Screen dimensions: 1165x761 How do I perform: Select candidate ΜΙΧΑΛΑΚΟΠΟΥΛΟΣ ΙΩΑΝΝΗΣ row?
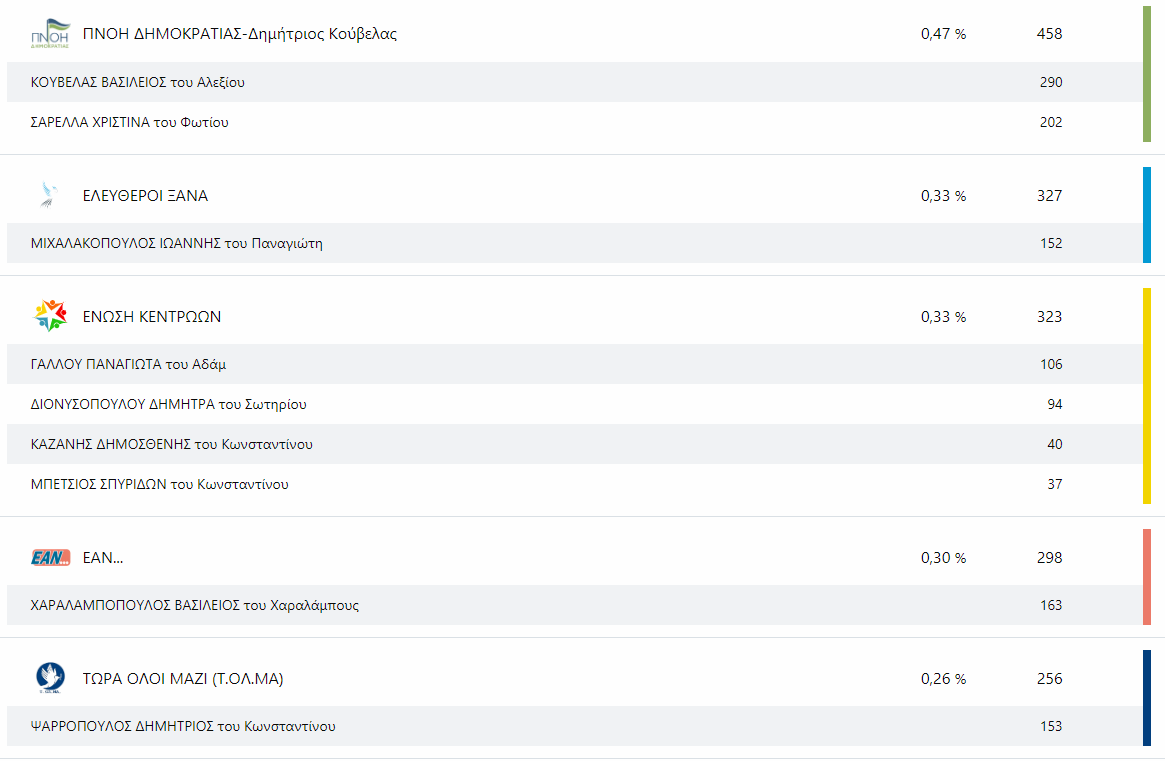point(574,243)
